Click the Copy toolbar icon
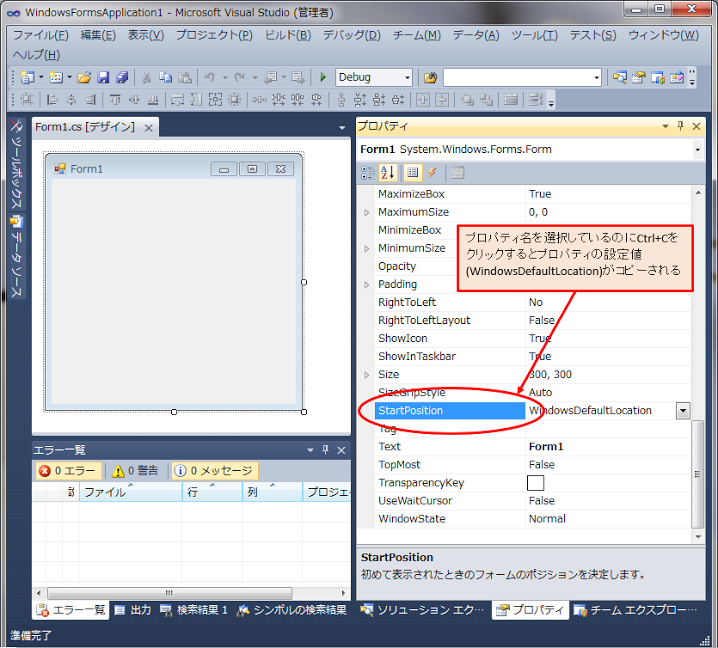Screen dimensions: 718x648 click(x=165, y=77)
